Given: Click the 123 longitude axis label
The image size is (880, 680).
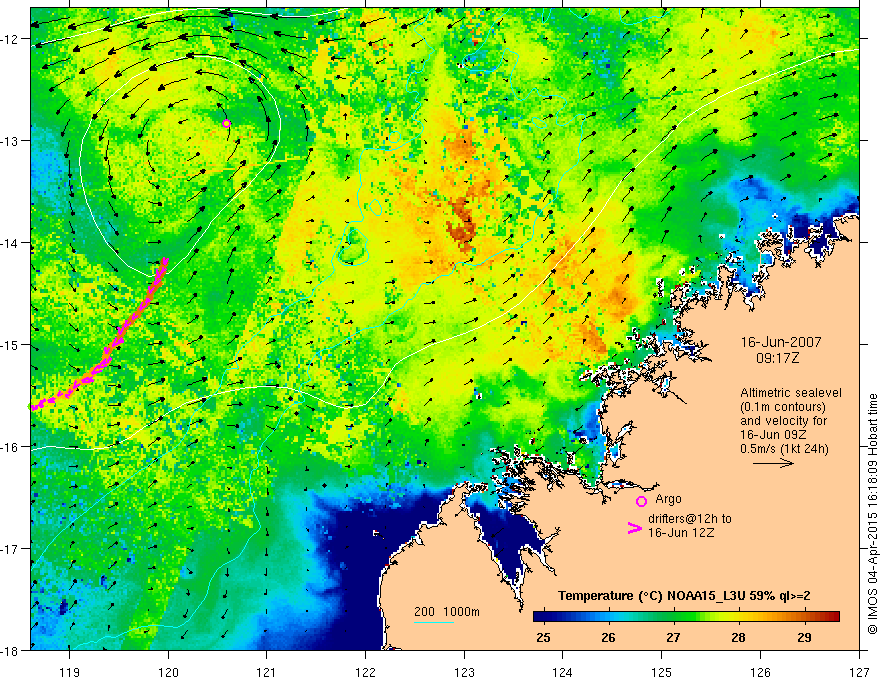Looking at the screenshot, I should pos(464,672).
